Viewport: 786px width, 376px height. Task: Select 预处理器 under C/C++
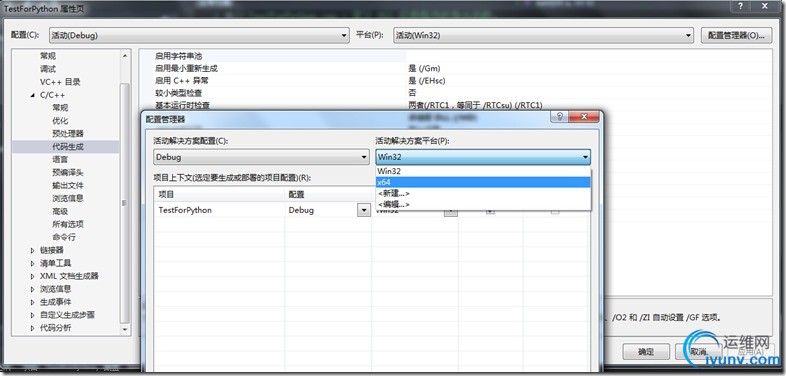[68, 134]
